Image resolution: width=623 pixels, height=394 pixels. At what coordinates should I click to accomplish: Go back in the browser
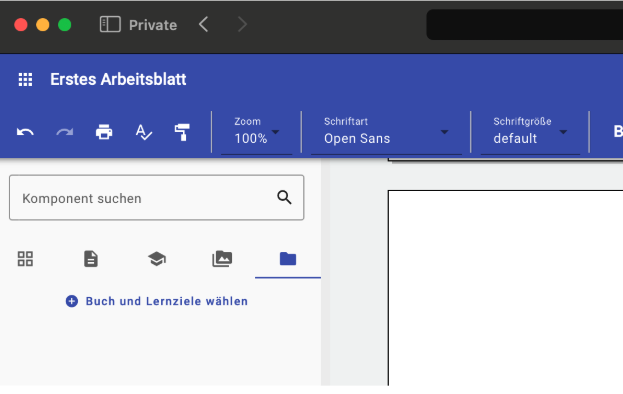(x=203, y=25)
